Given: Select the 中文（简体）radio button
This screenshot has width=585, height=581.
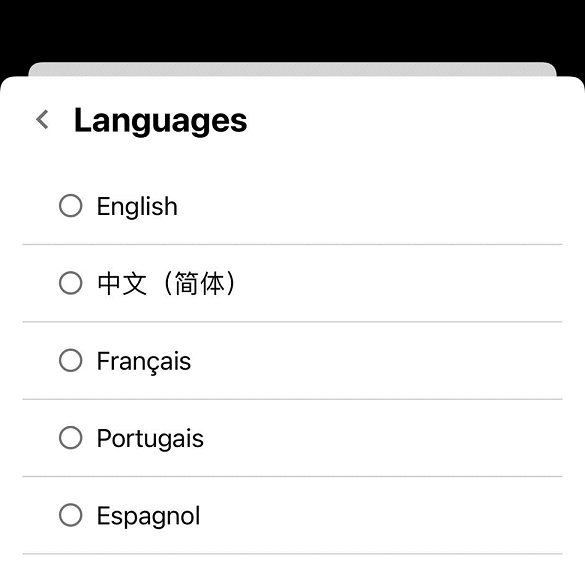Looking at the screenshot, I should pyautogui.click(x=71, y=283).
